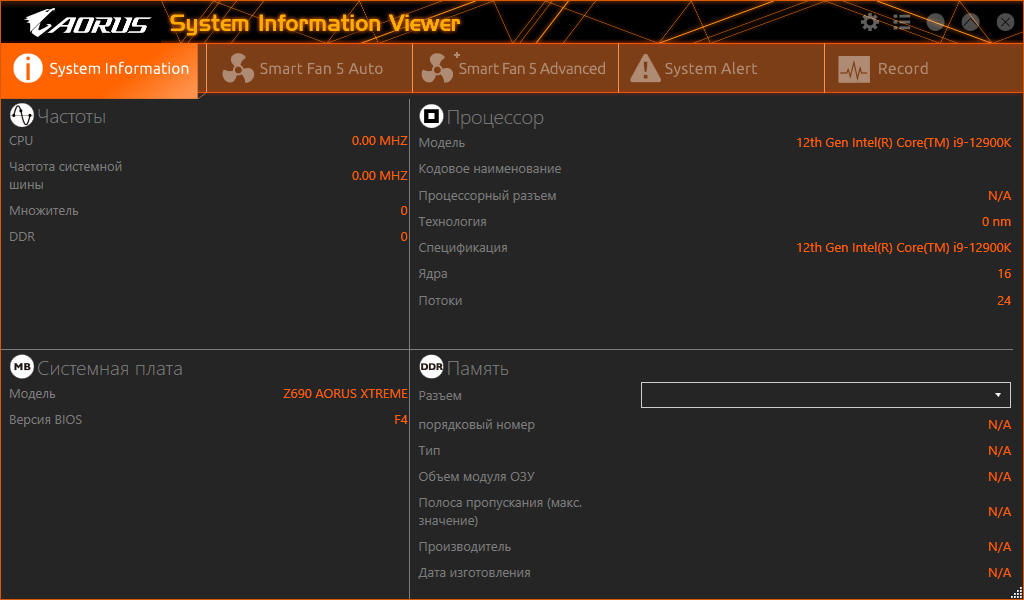Open settings via the gear icon
Screen dimensions: 1024x600
click(870, 22)
